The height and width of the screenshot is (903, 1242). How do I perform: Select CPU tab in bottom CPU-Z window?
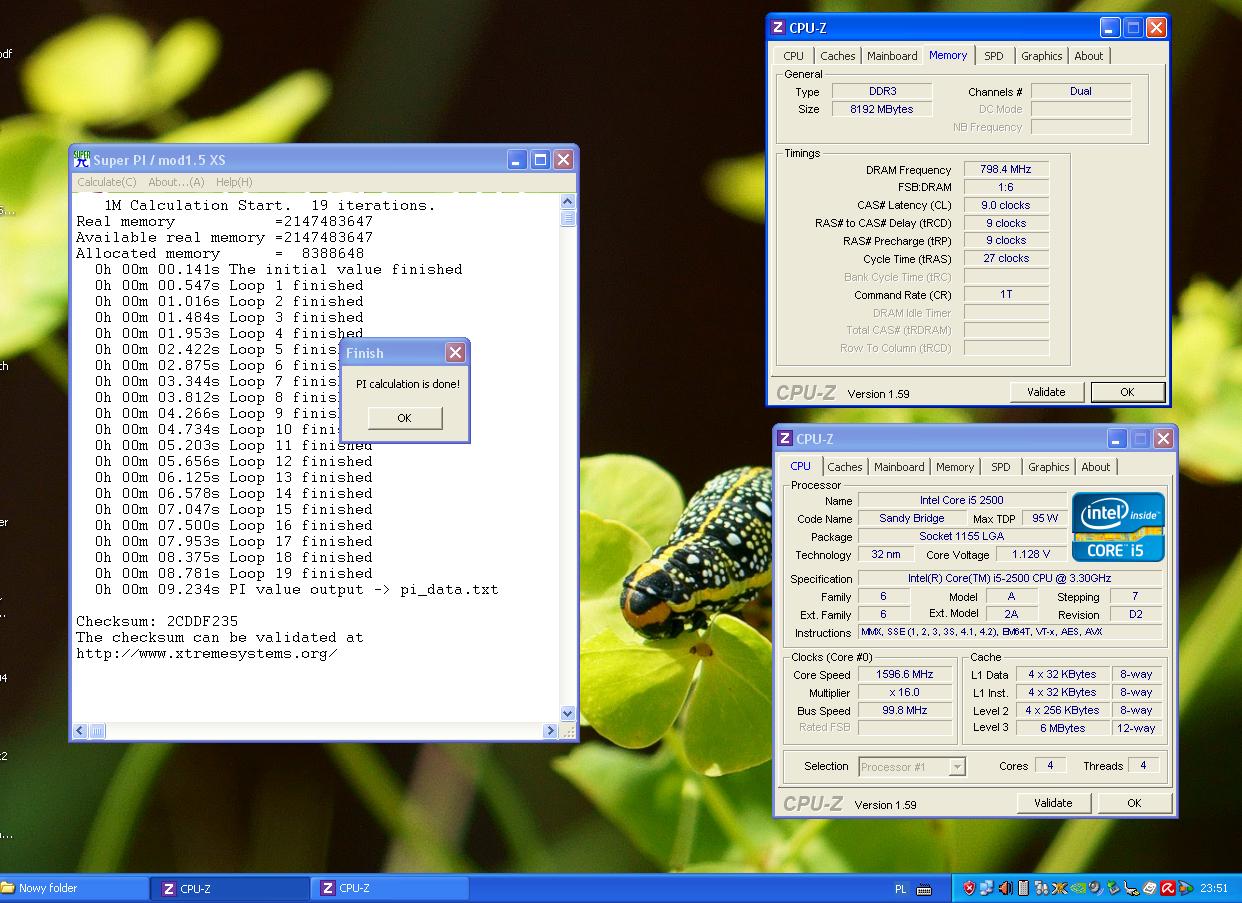tap(801, 466)
